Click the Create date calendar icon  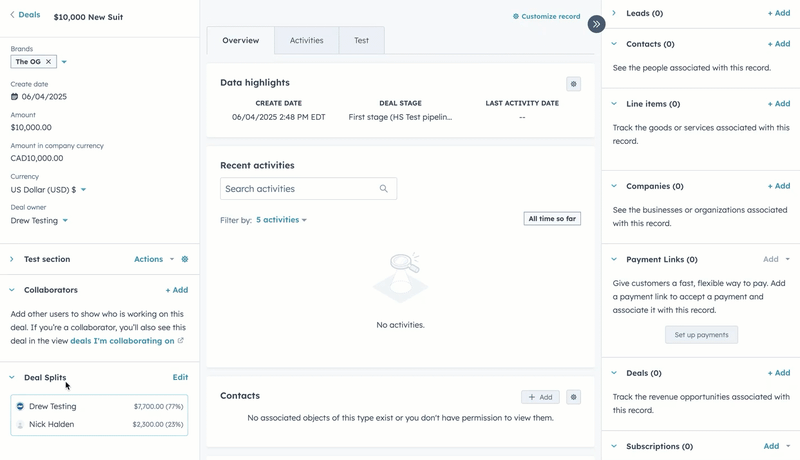pyautogui.click(x=14, y=96)
